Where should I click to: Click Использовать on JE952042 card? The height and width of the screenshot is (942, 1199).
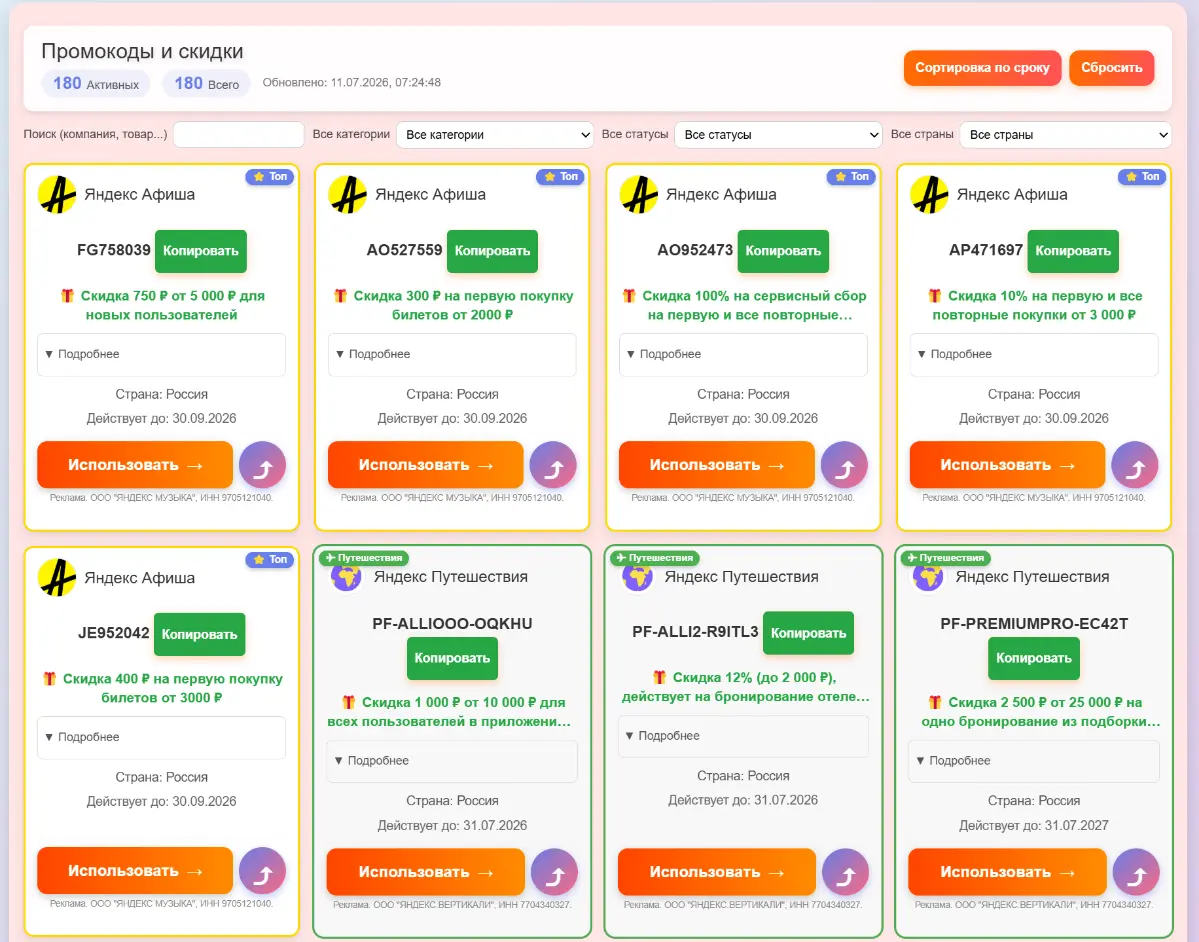point(135,870)
